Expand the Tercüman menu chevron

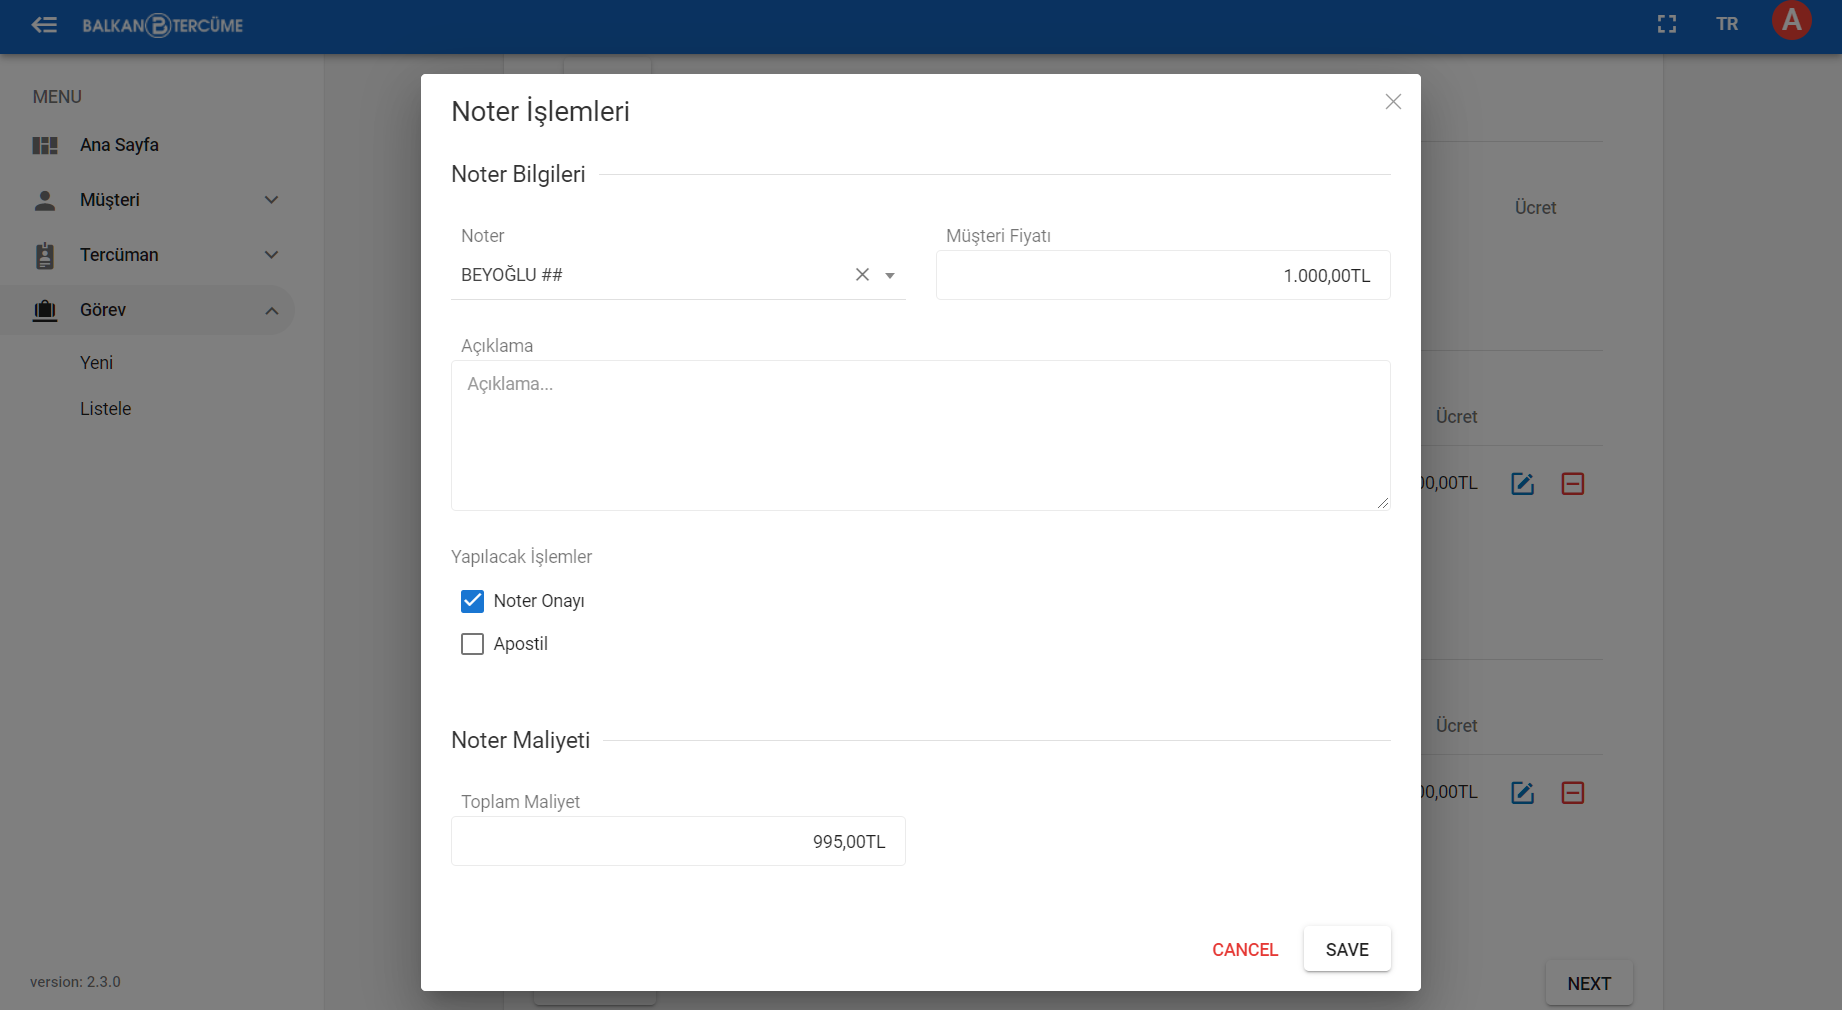click(x=271, y=255)
